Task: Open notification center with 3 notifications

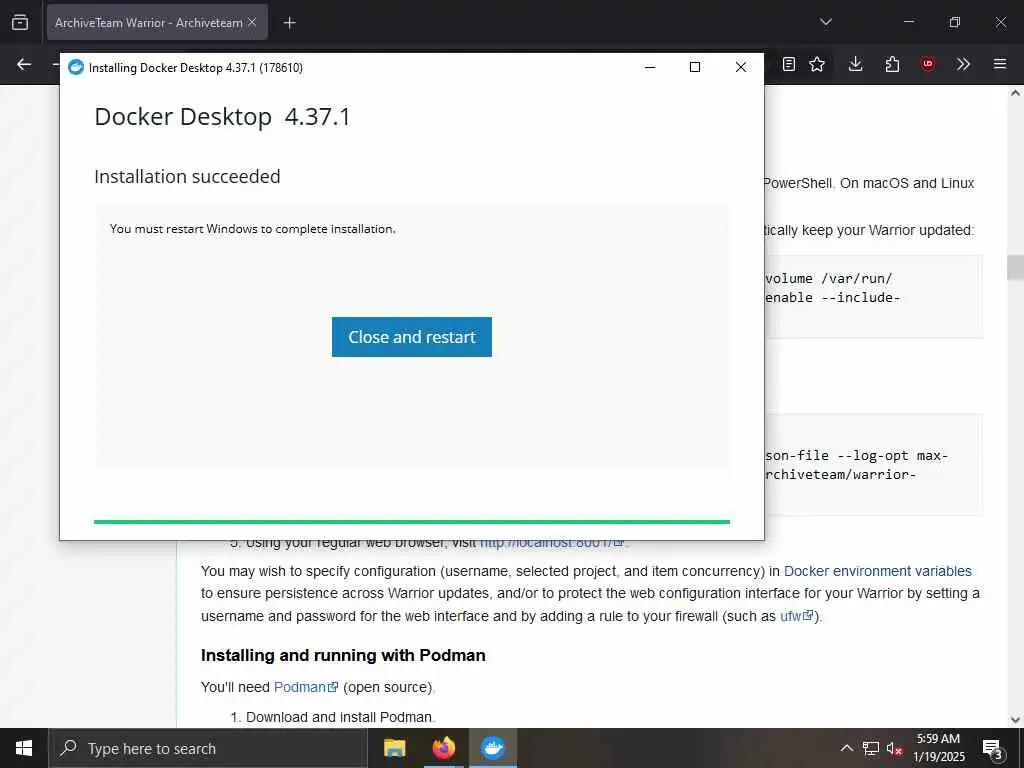Action: tap(992, 749)
